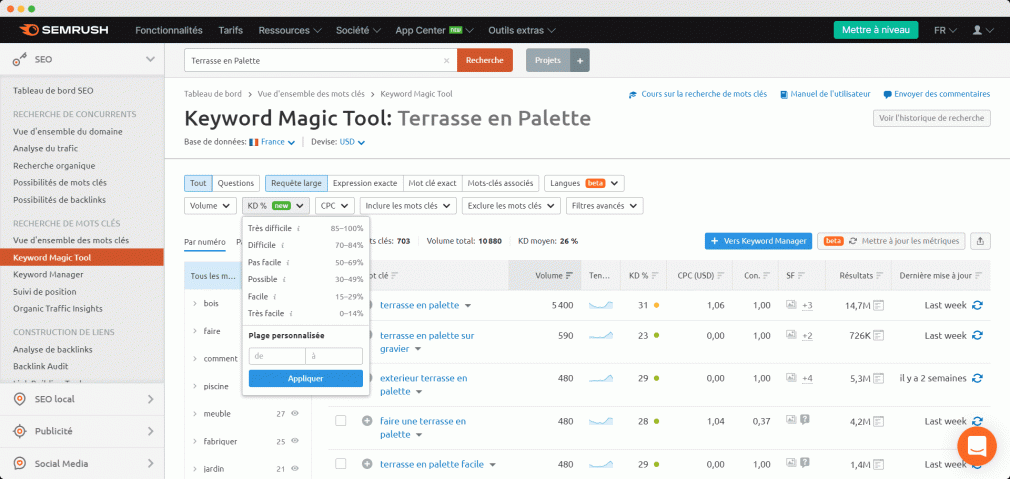Toggle eye icon for the jardin group
The height and width of the screenshot is (479, 1010).
click(x=295, y=469)
